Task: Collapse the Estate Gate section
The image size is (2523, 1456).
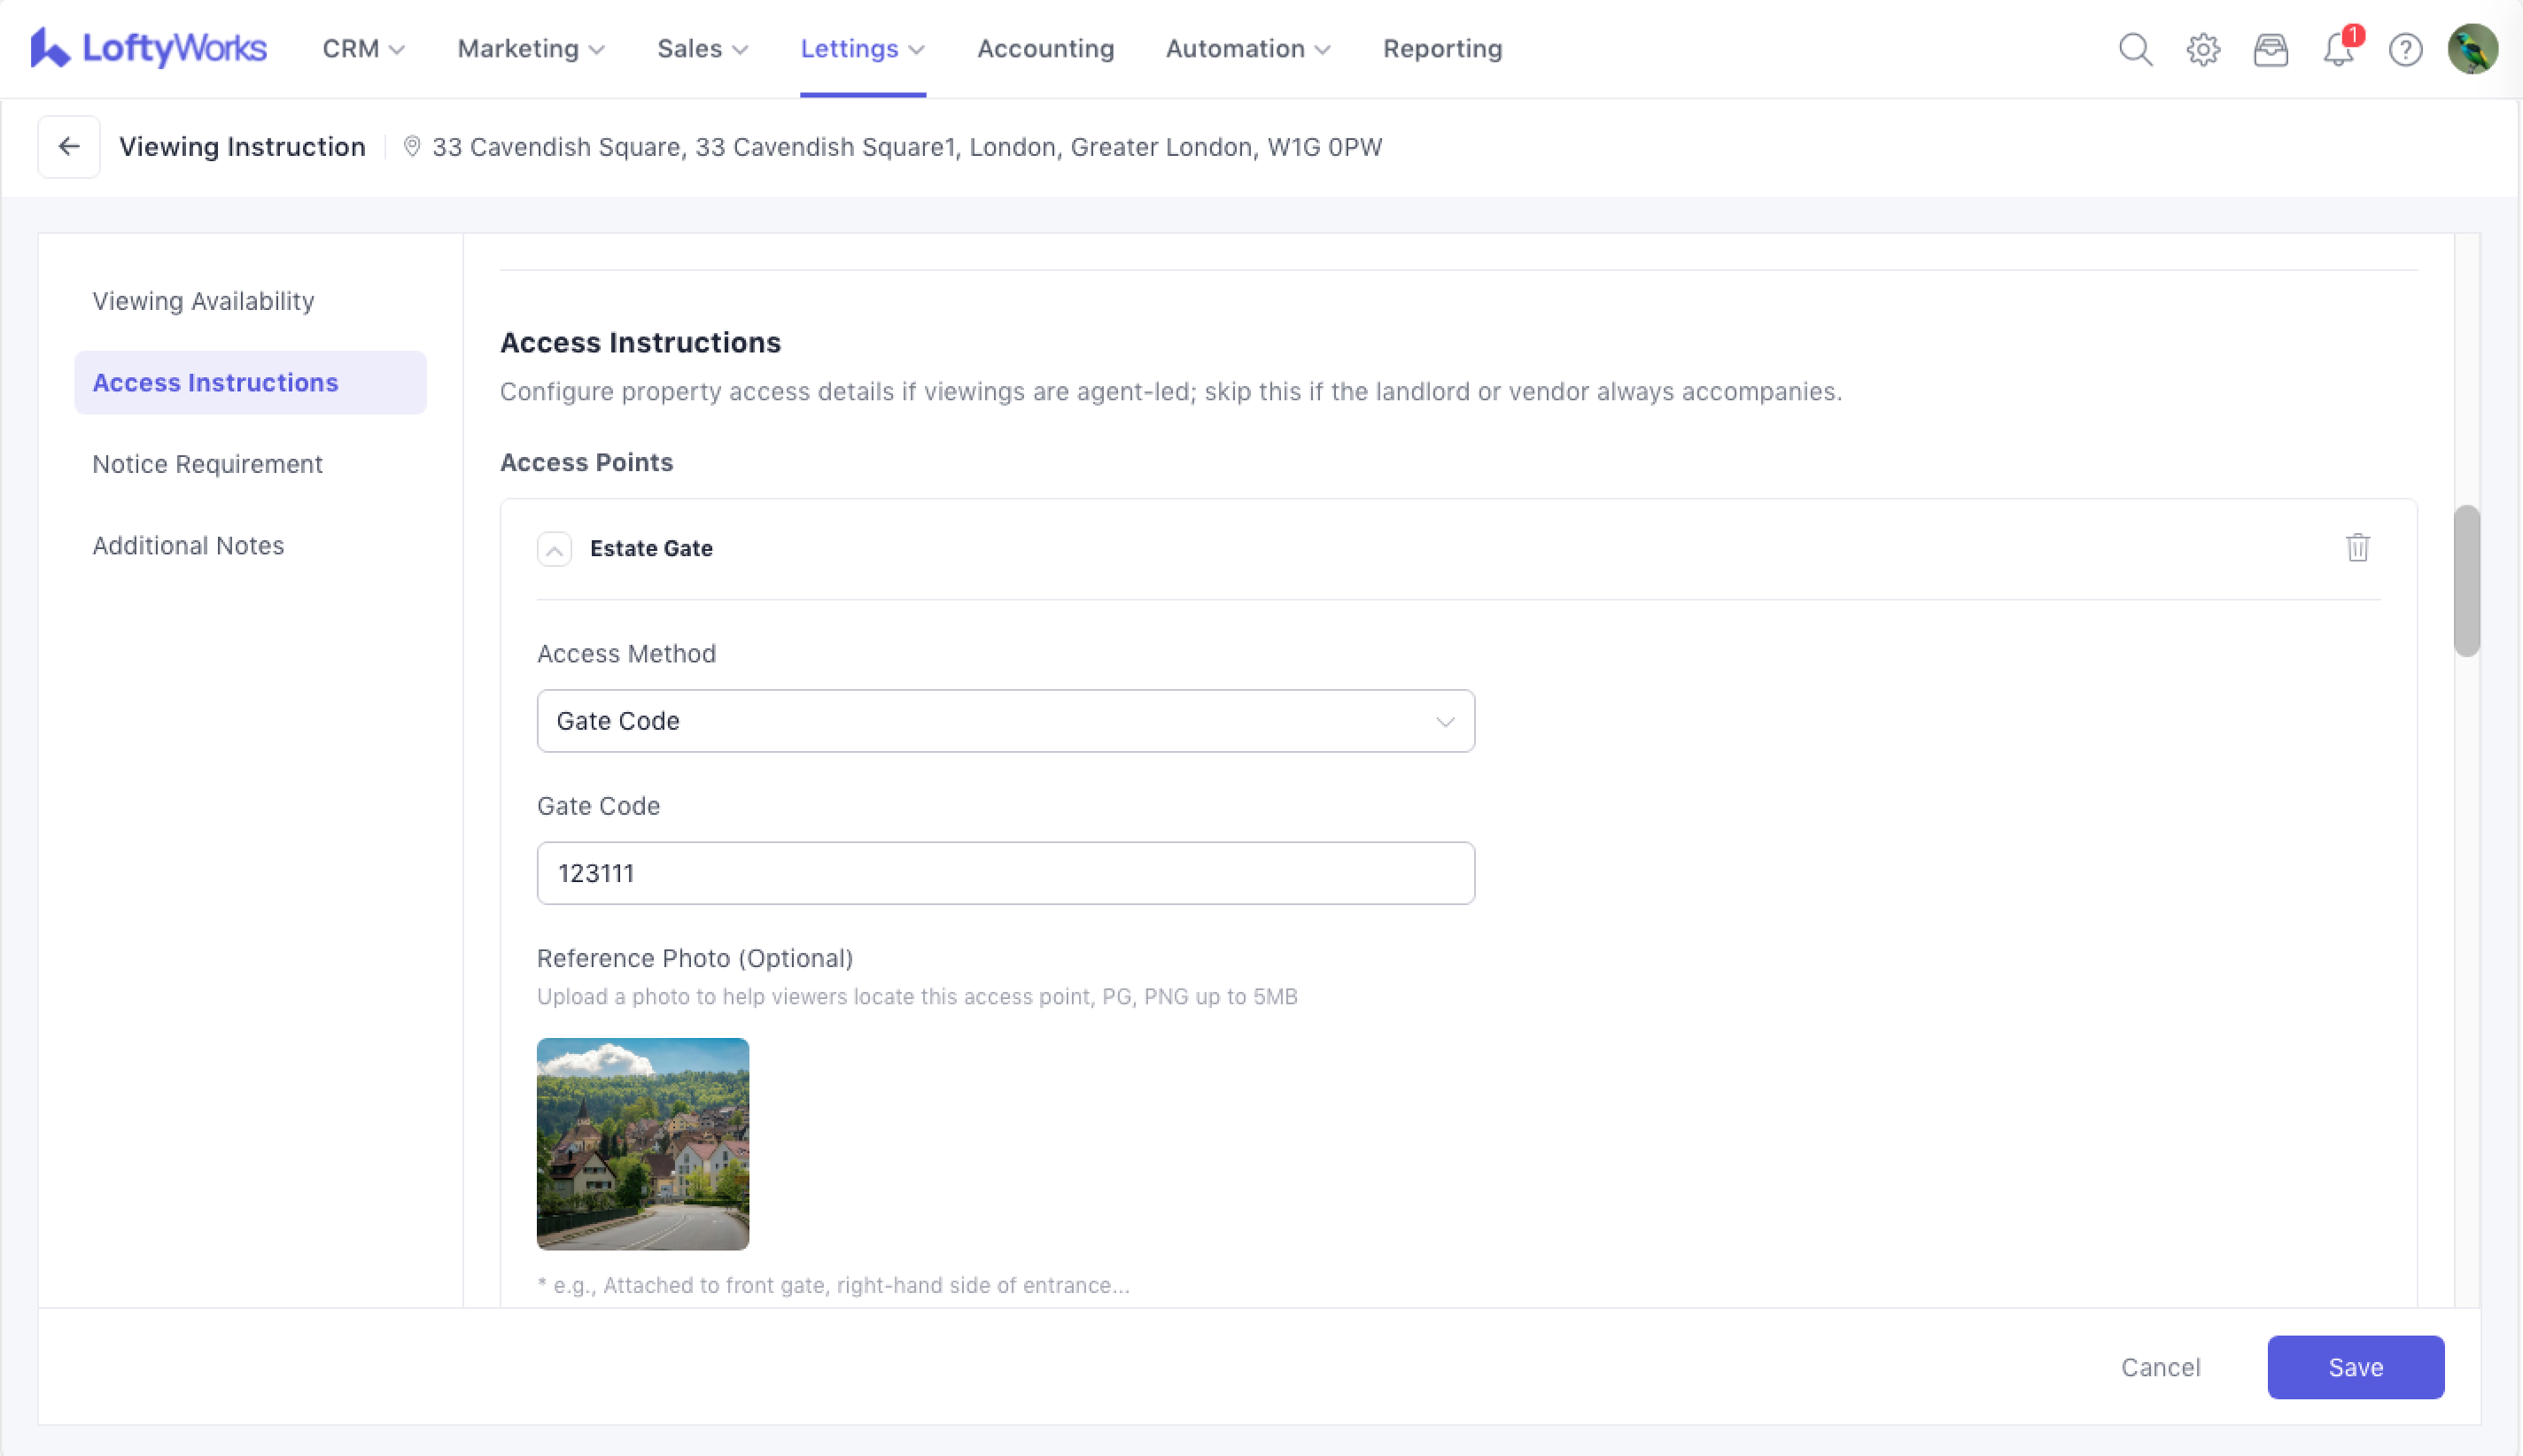Action: click(554, 549)
